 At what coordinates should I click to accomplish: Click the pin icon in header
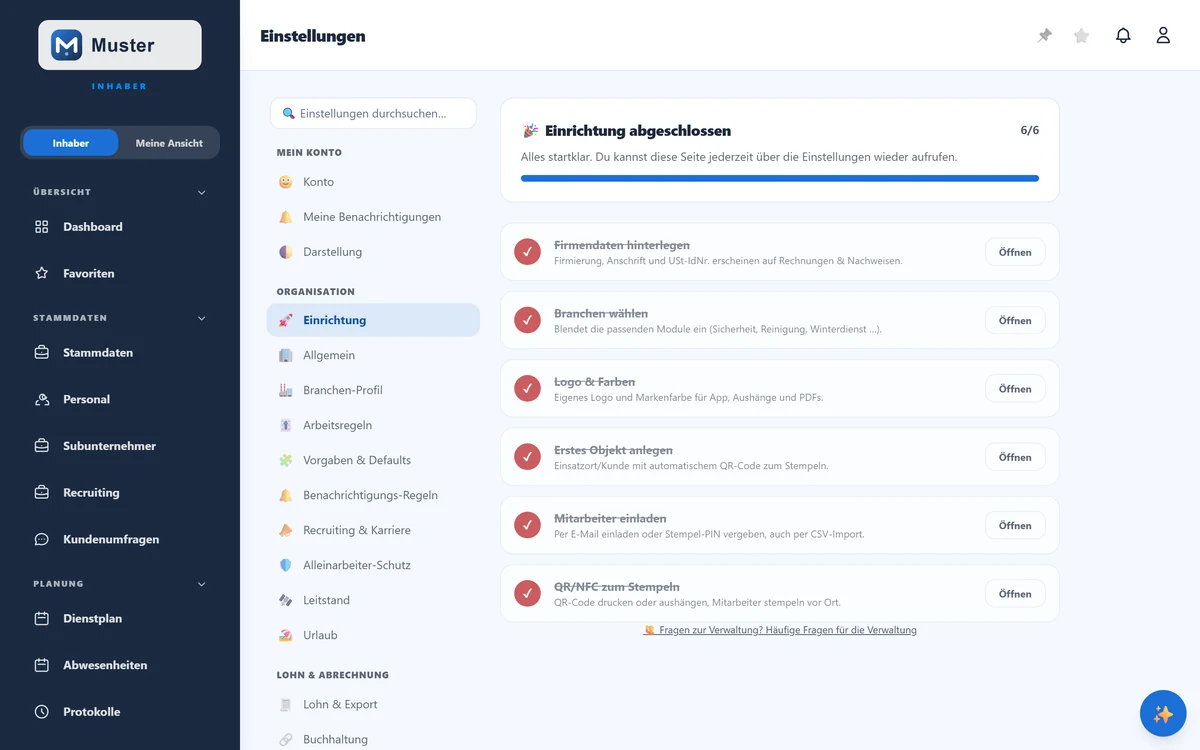point(1045,35)
